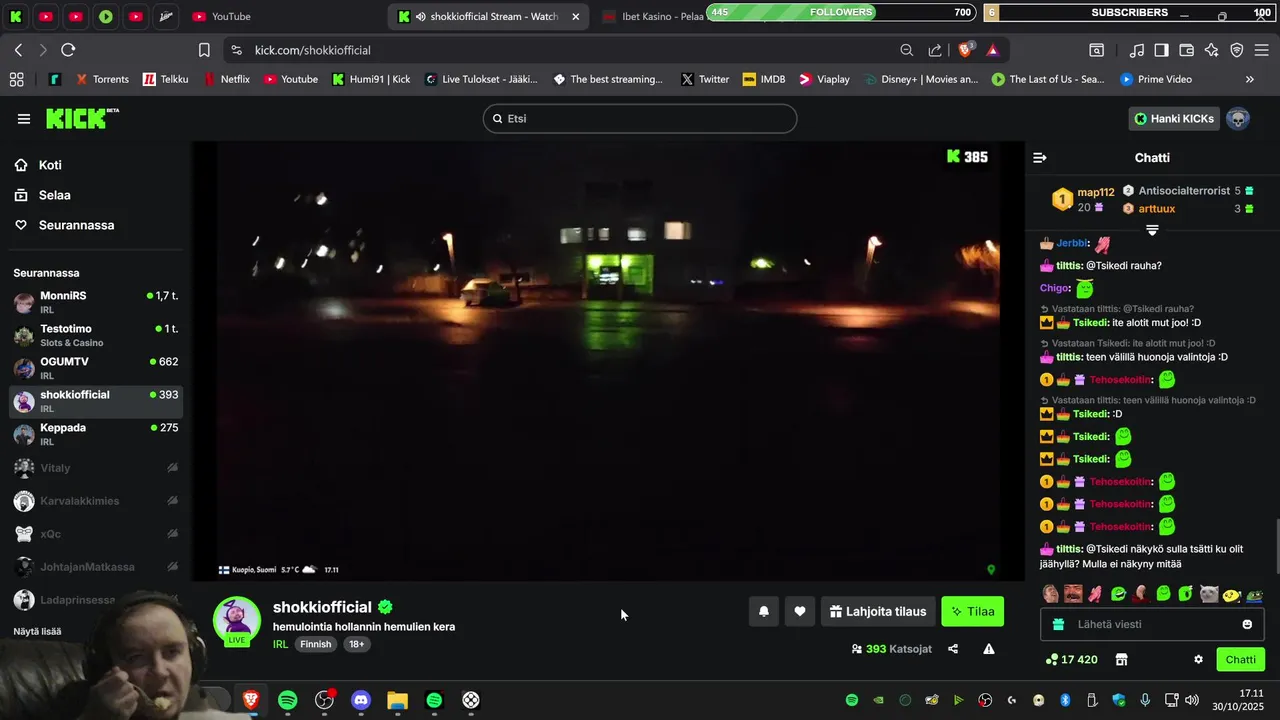
Task: Select MonniRS in the followed channels
Action: (x=96, y=302)
